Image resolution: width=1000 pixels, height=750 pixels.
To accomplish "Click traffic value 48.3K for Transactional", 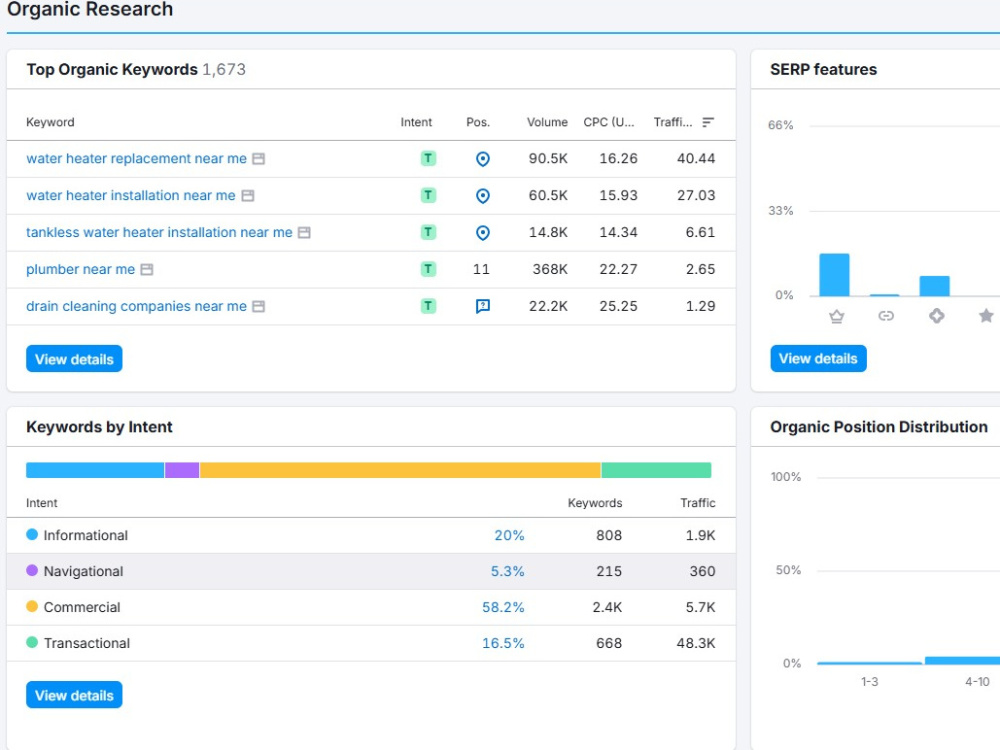I will click(696, 643).
